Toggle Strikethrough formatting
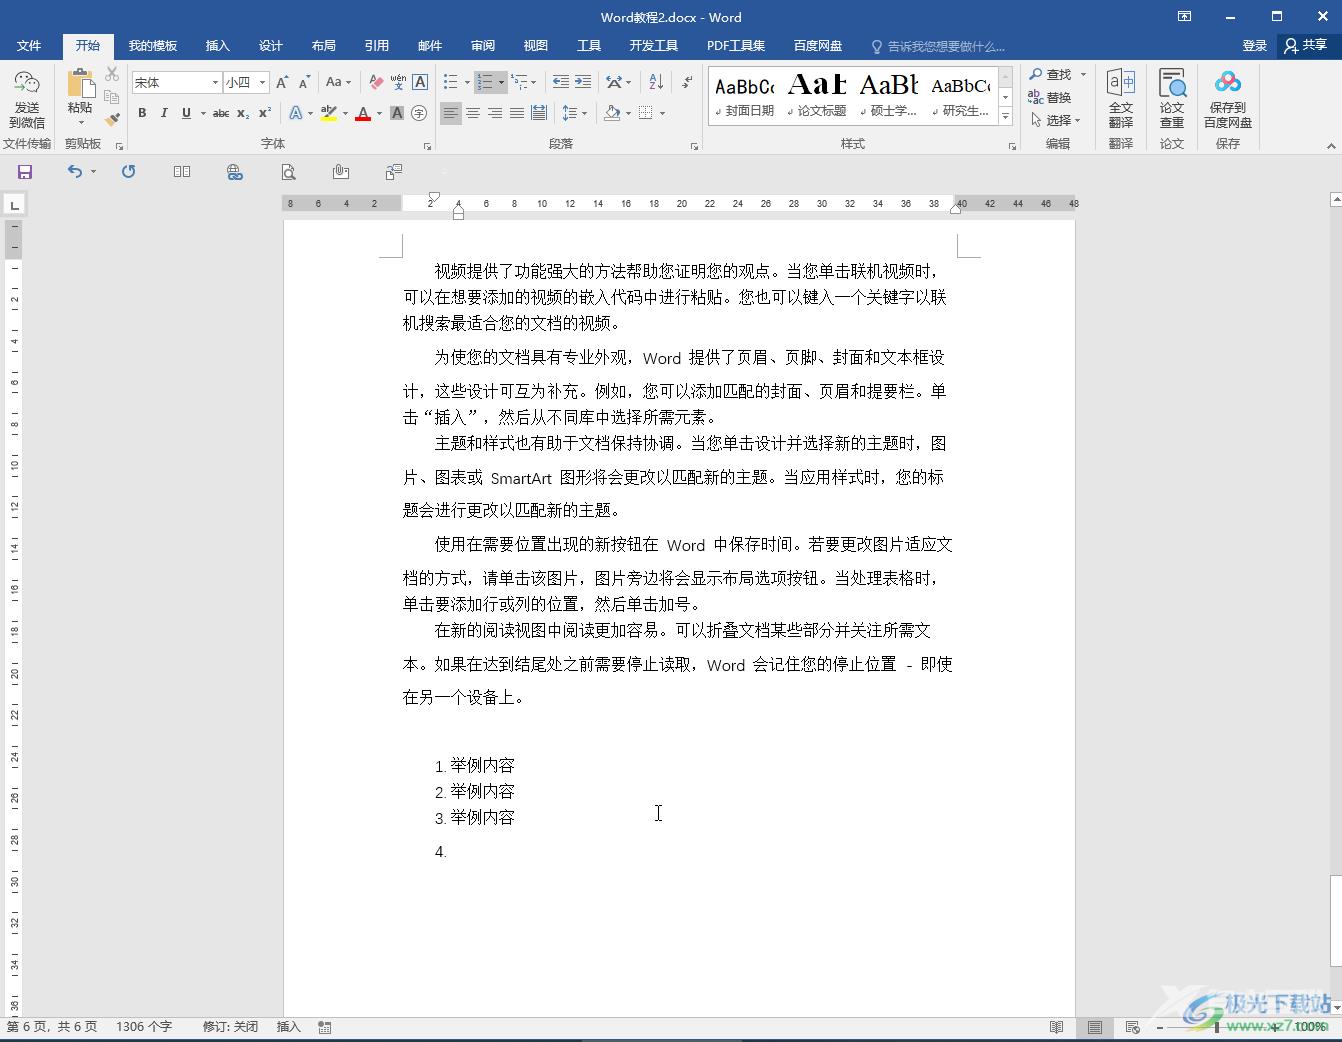The height and width of the screenshot is (1042, 1342). [221, 113]
